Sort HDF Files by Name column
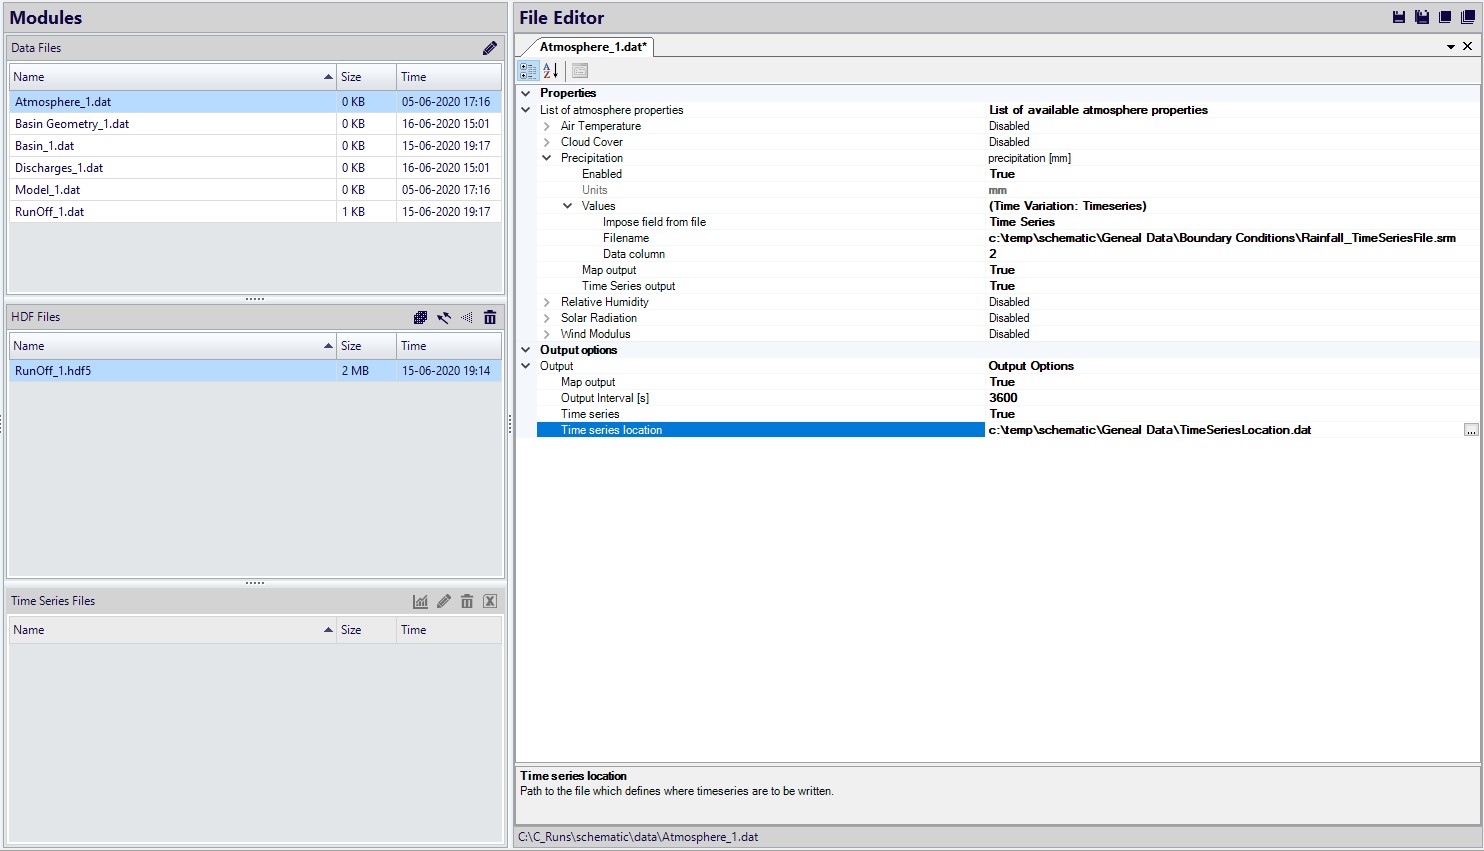 (173, 346)
